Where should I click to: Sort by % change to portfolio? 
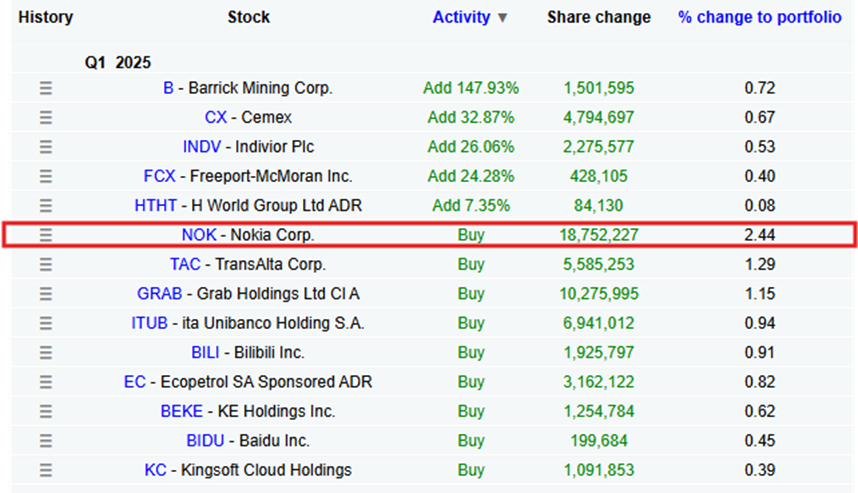(759, 17)
